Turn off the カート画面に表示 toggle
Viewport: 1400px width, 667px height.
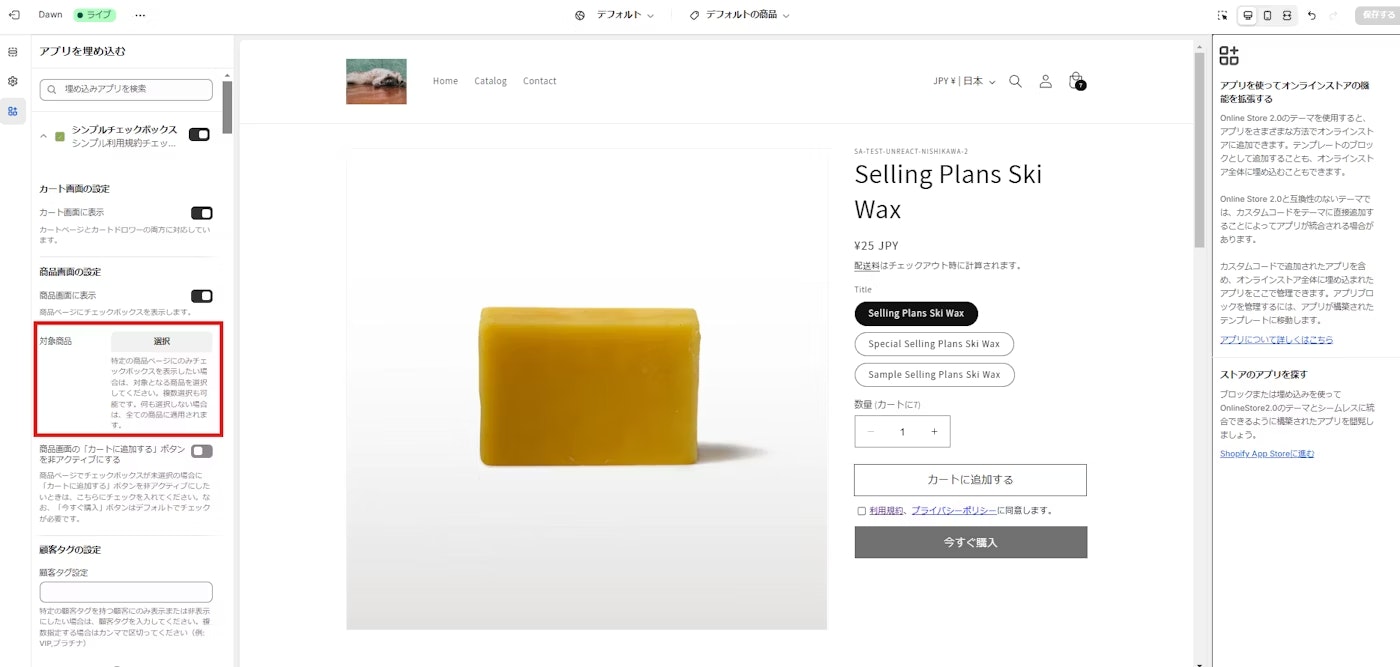tap(202, 213)
